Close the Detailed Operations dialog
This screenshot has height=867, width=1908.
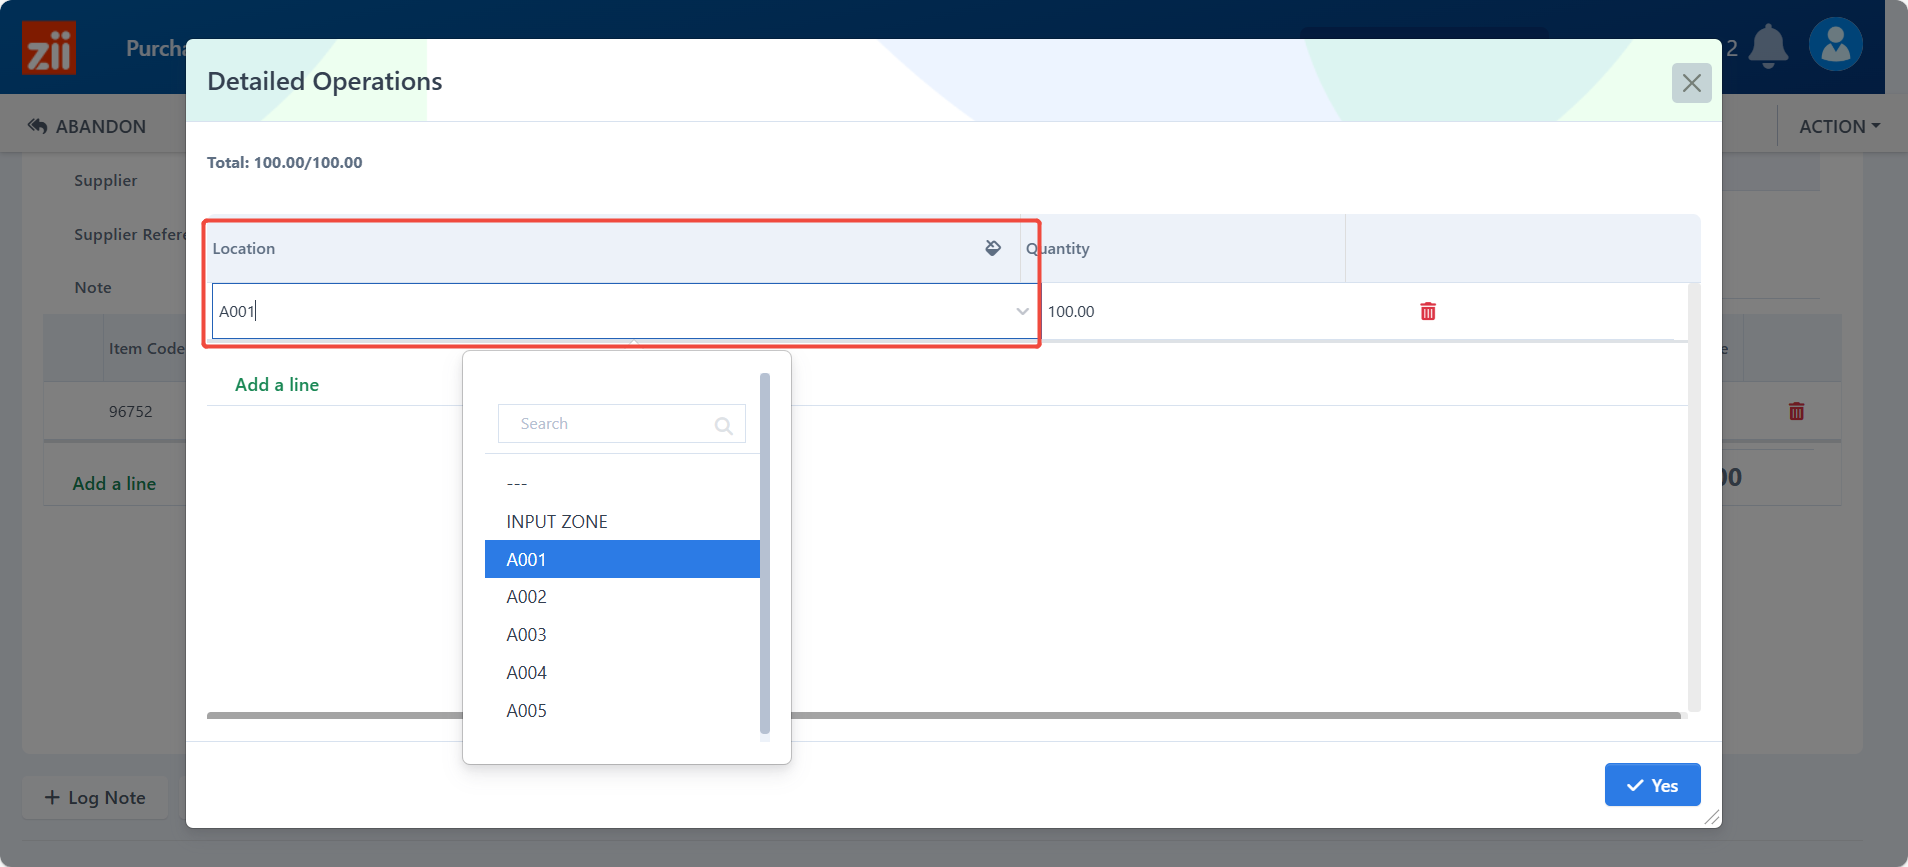coord(1691,83)
